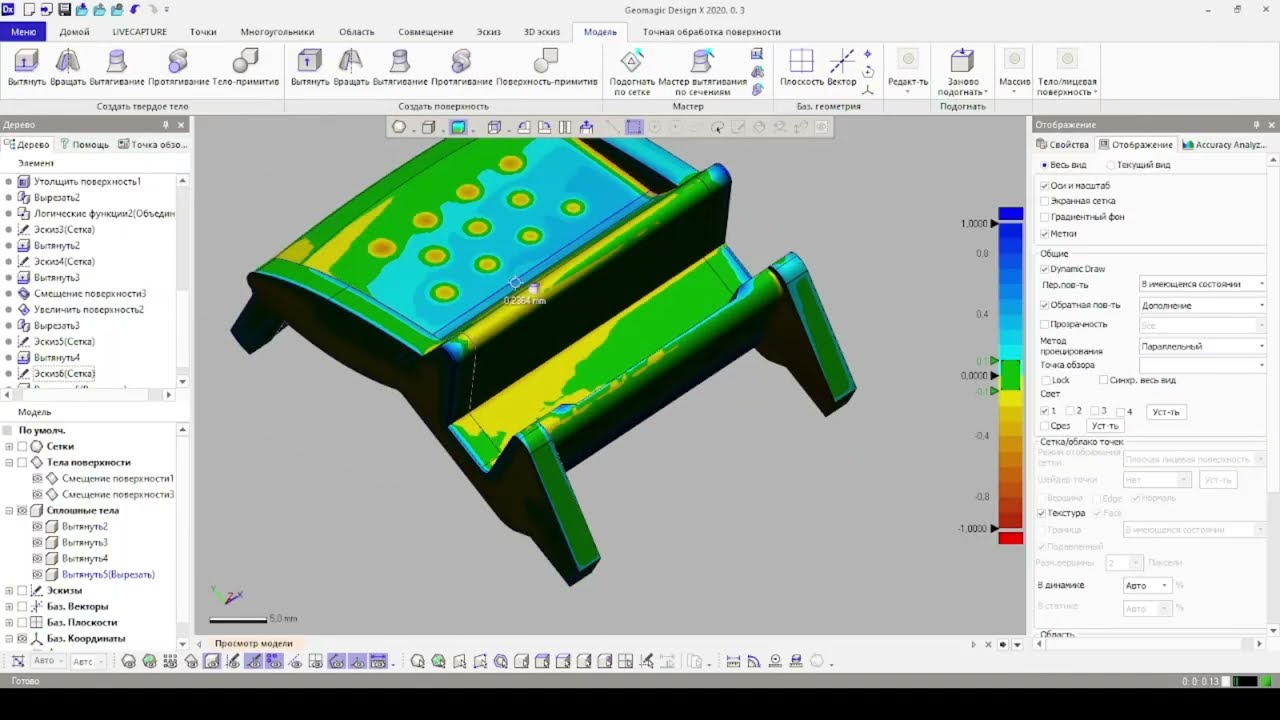Click the Сетки mesh icon in model tree
Screen dimensions: 1280x720
[x=37, y=446]
